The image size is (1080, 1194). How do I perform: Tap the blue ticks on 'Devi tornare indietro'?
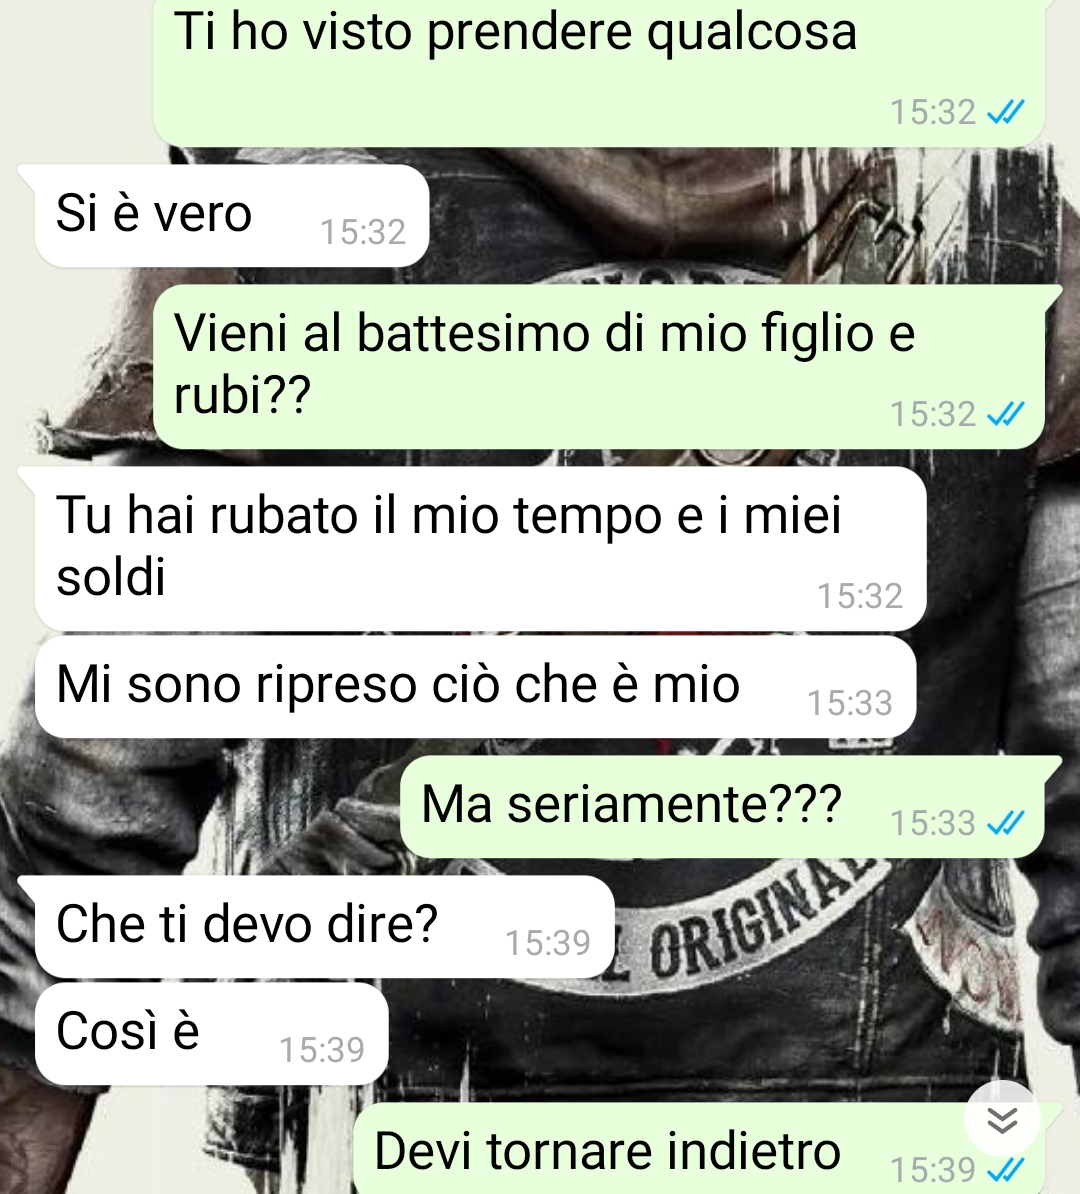point(1005,1169)
